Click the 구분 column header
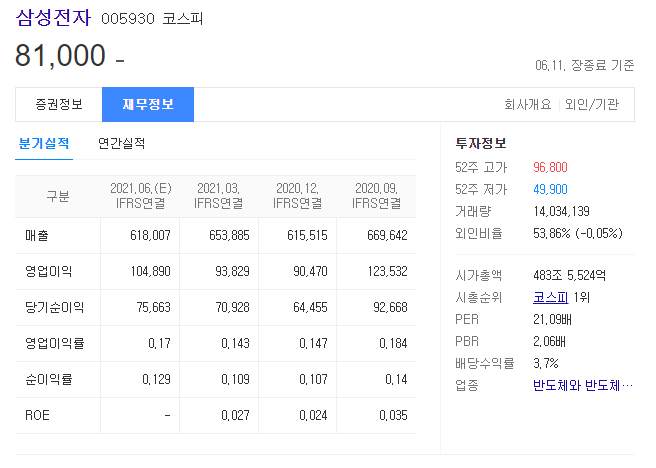The height and width of the screenshot is (468, 656). click(x=58, y=196)
